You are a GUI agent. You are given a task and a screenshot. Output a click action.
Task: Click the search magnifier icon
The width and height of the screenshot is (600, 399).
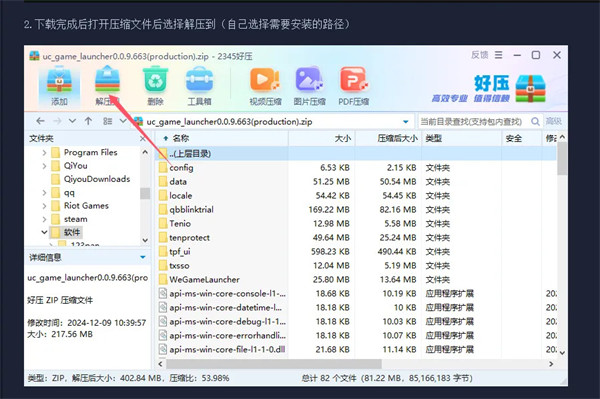535,122
